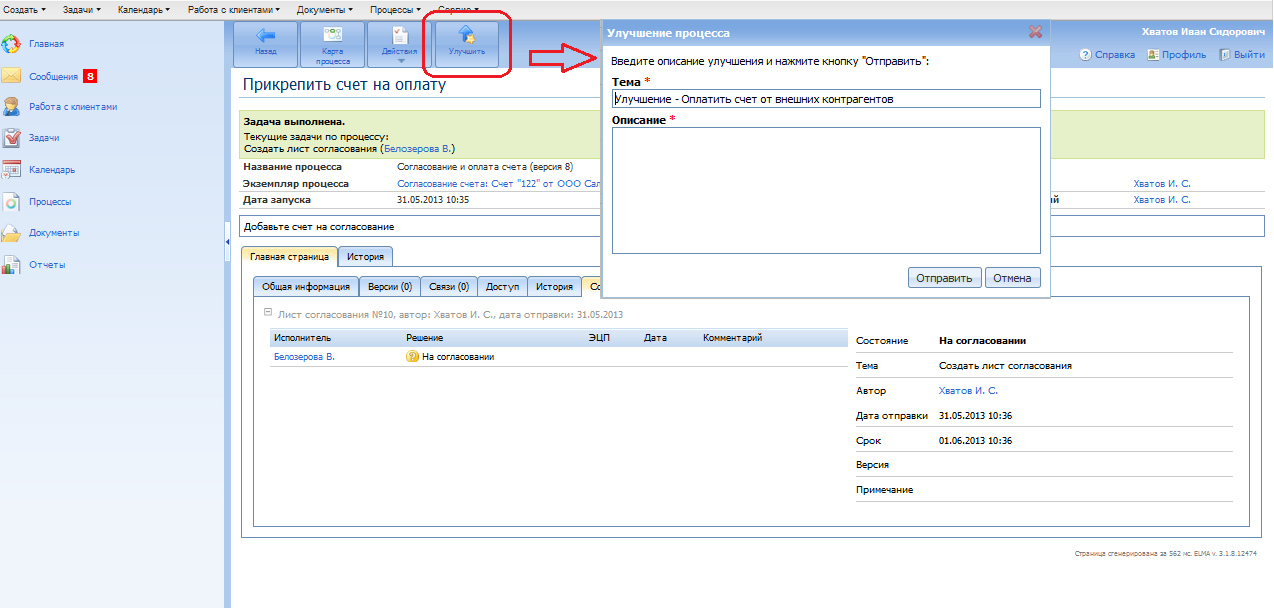Screen dimensions: 1274x608
Task: Open the Документы folder icon in sidebar
Action: (x=12, y=233)
